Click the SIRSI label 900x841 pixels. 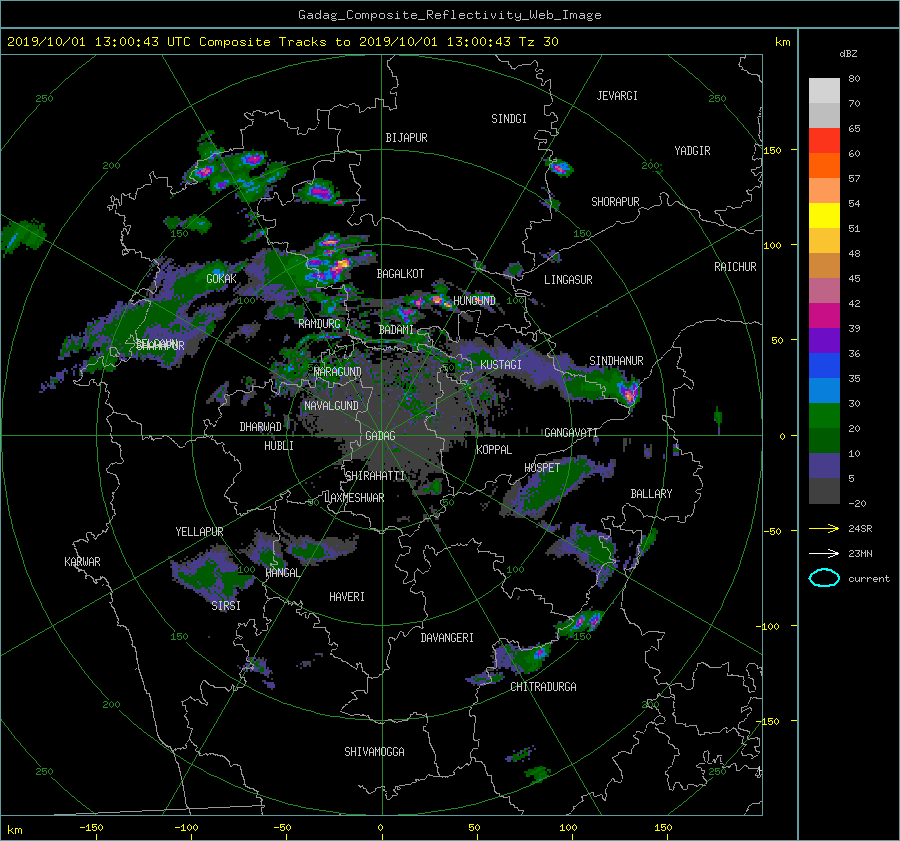click(226, 606)
